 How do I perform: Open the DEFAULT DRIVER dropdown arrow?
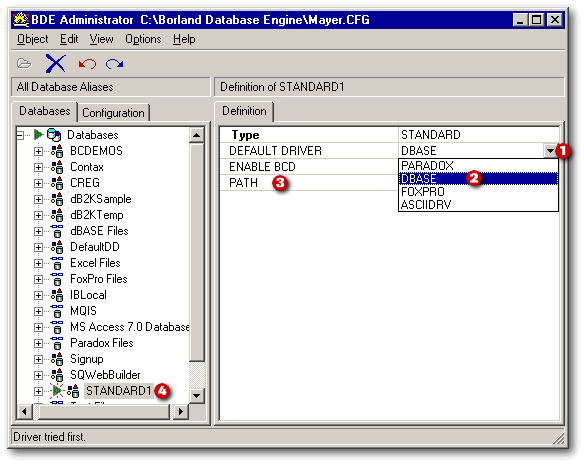(x=550, y=151)
